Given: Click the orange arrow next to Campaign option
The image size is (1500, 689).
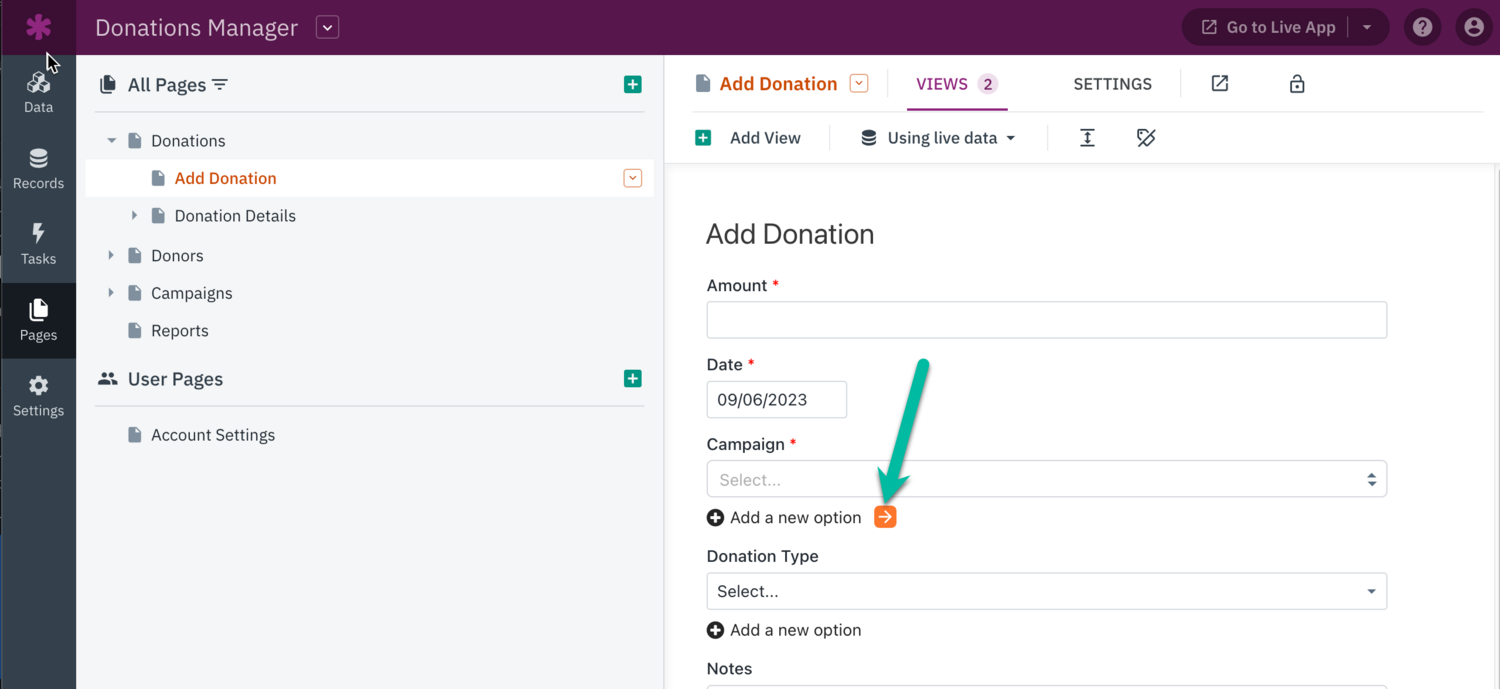Looking at the screenshot, I should 885,517.
